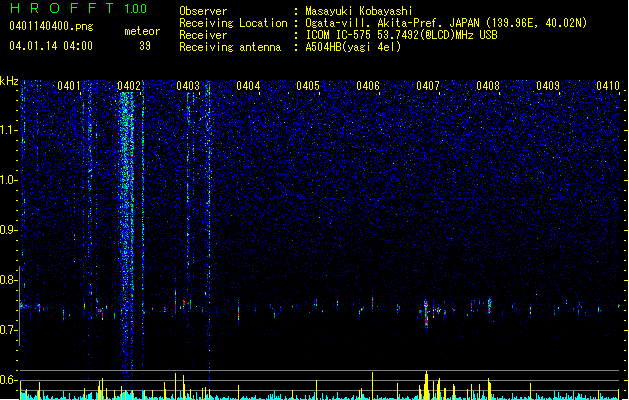Click the 0405 time marker
The image size is (629, 400).
tap(308, 86)
